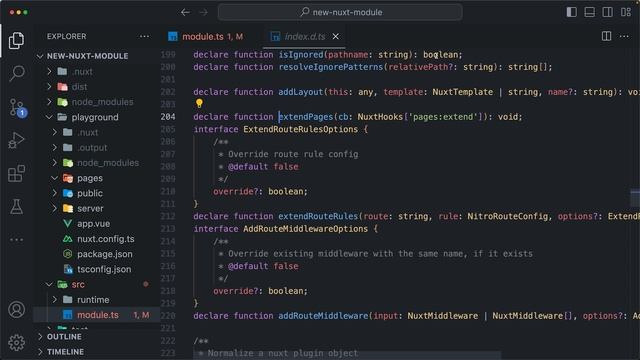Click the isIgnored function name
This screenshot has height=360, width=640.
point(301,55)
